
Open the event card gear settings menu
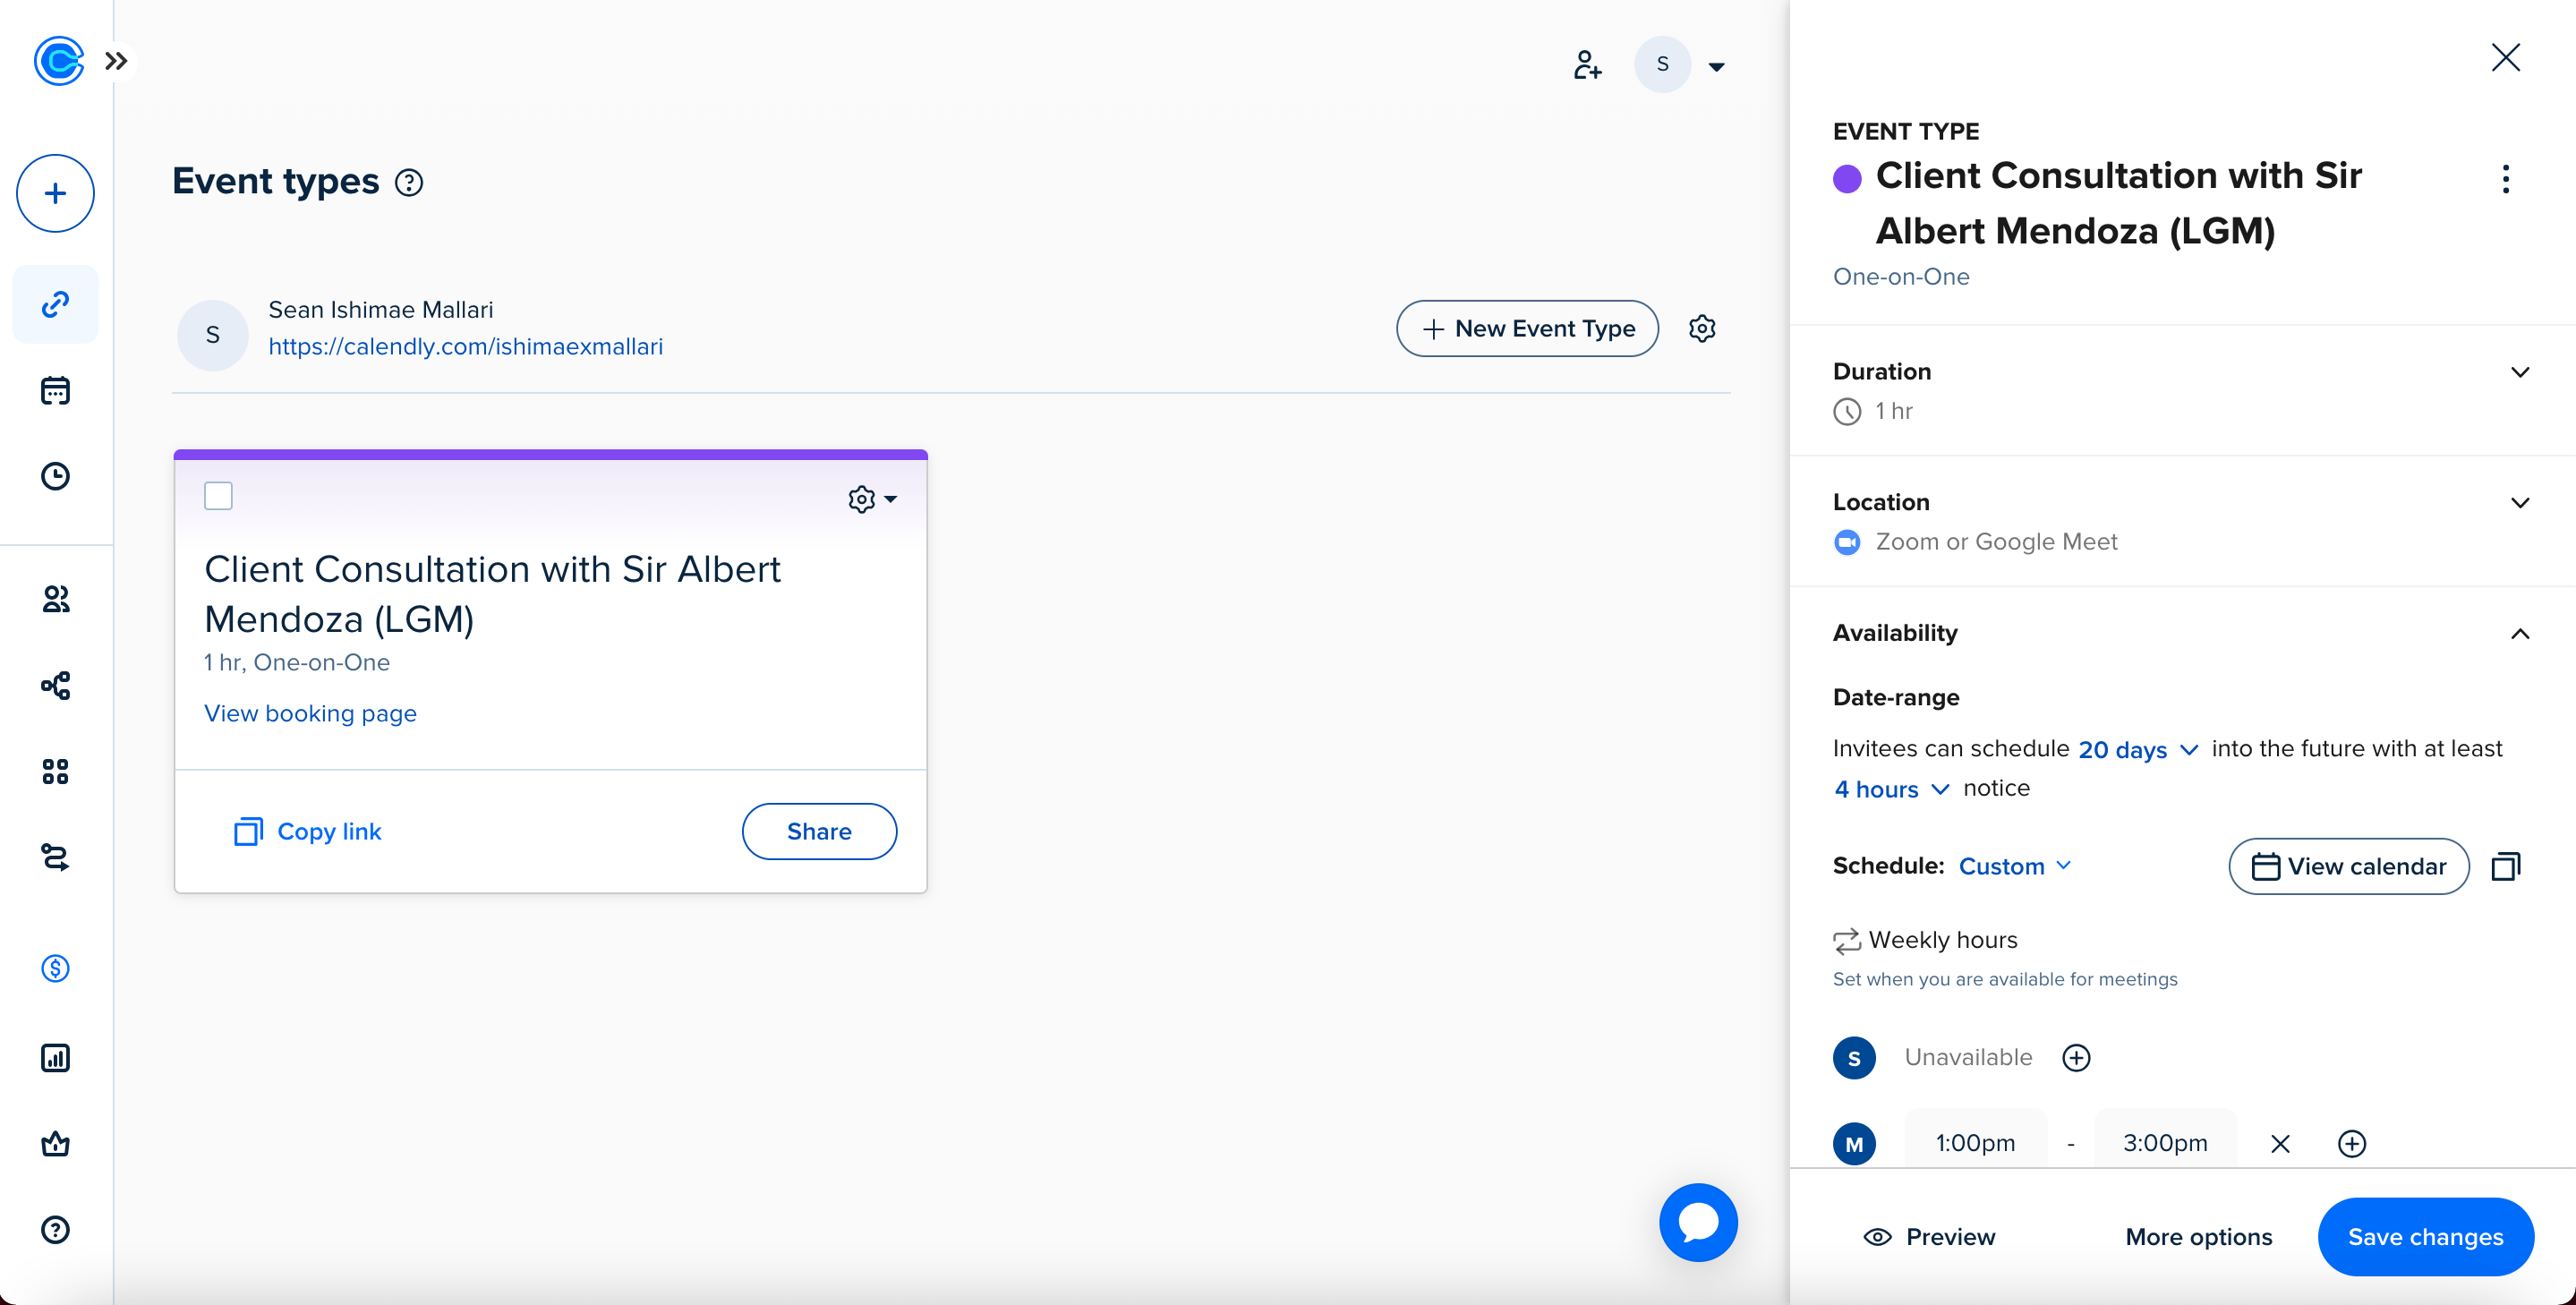point(871,499)
